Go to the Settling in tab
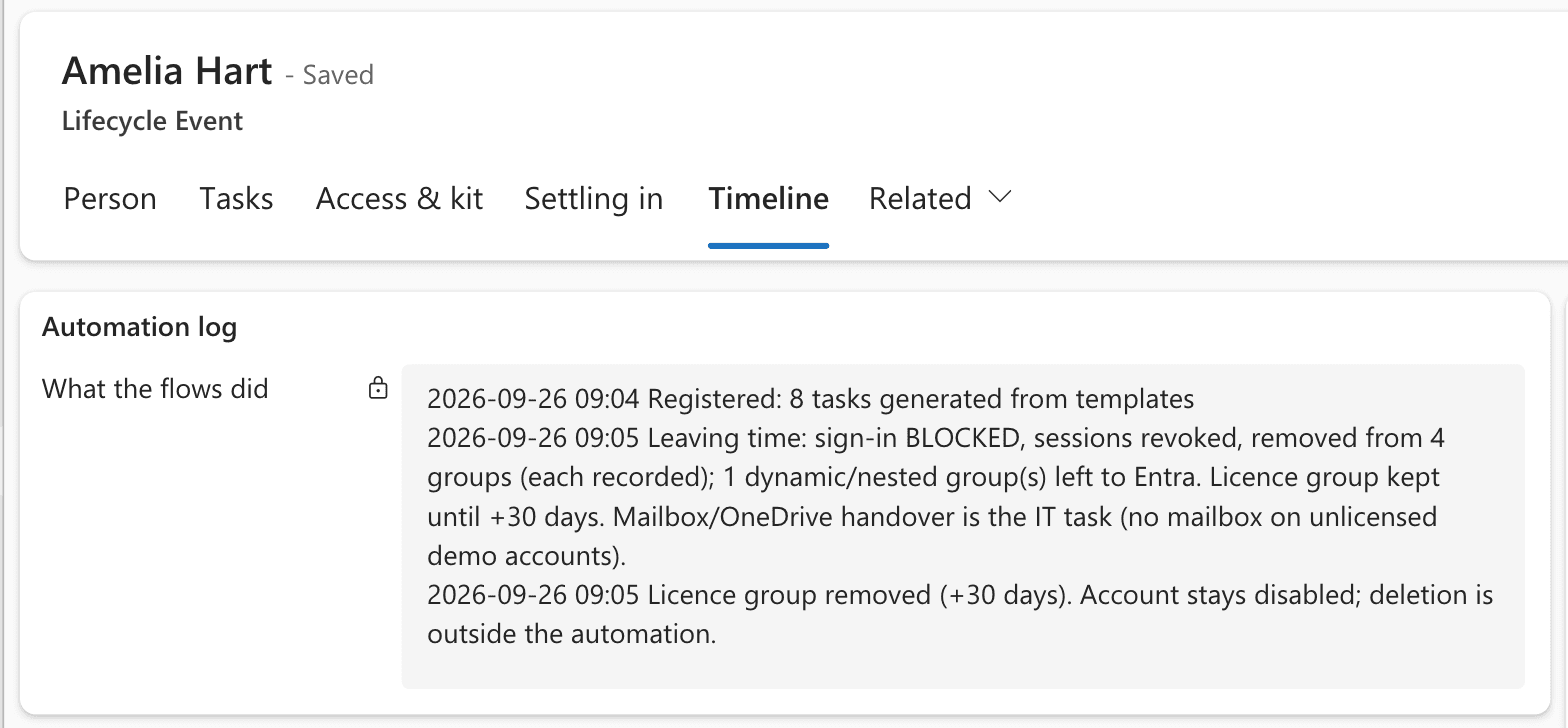This screenshot has width=1568, height=728. pyautogui.click(x=594, y=199)
